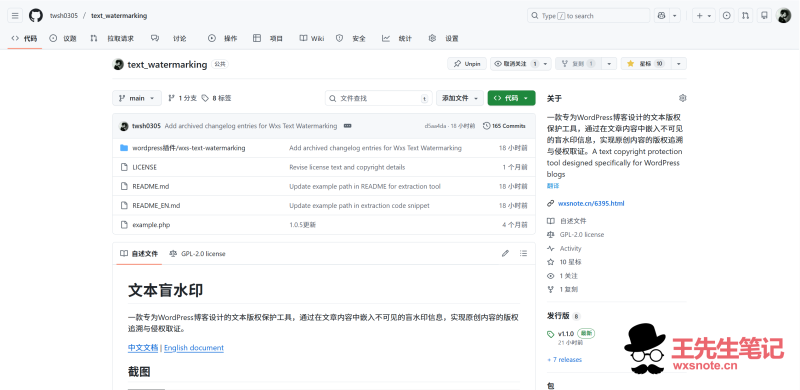Open the 统计 insights tab
Image resolution: width=800 pixels, height=390 pixels.
pyautogui.click(x=397, y=38)
